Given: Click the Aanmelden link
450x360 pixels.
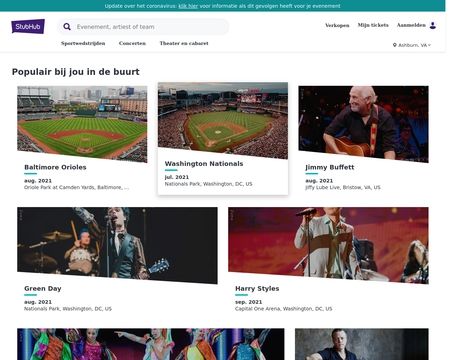Looking at the screenshot, I should pos(411,25).
